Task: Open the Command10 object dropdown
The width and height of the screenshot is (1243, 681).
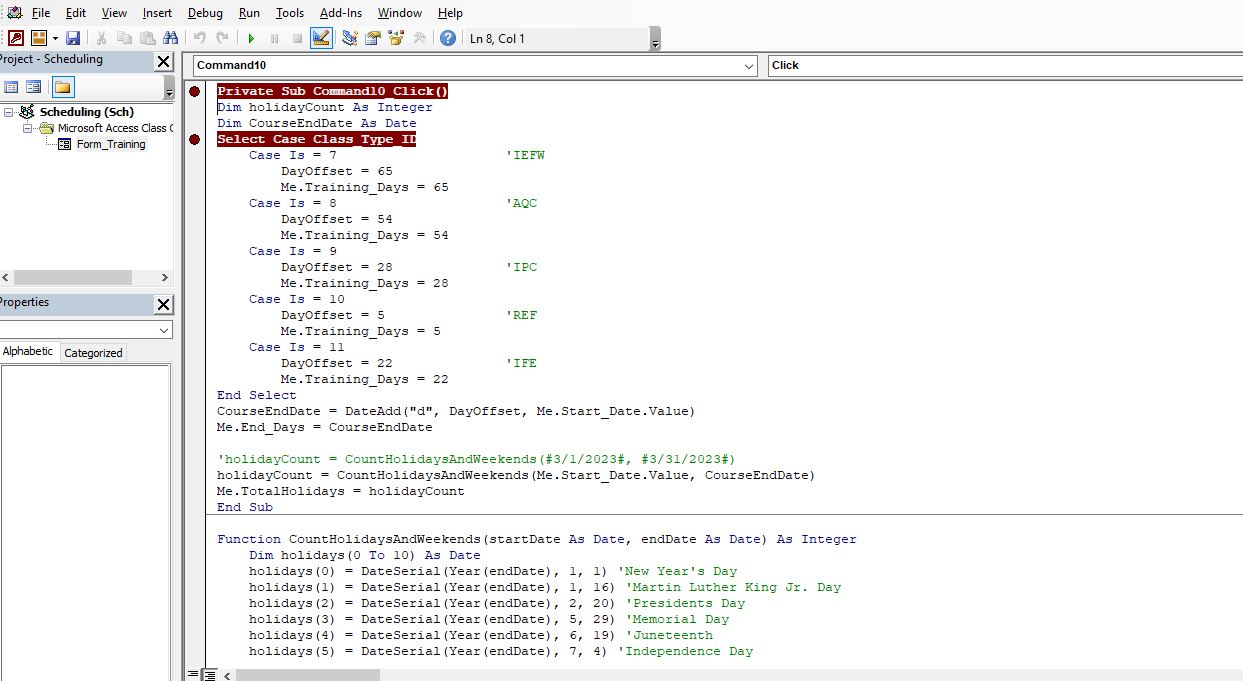Action: click(749, 66)
